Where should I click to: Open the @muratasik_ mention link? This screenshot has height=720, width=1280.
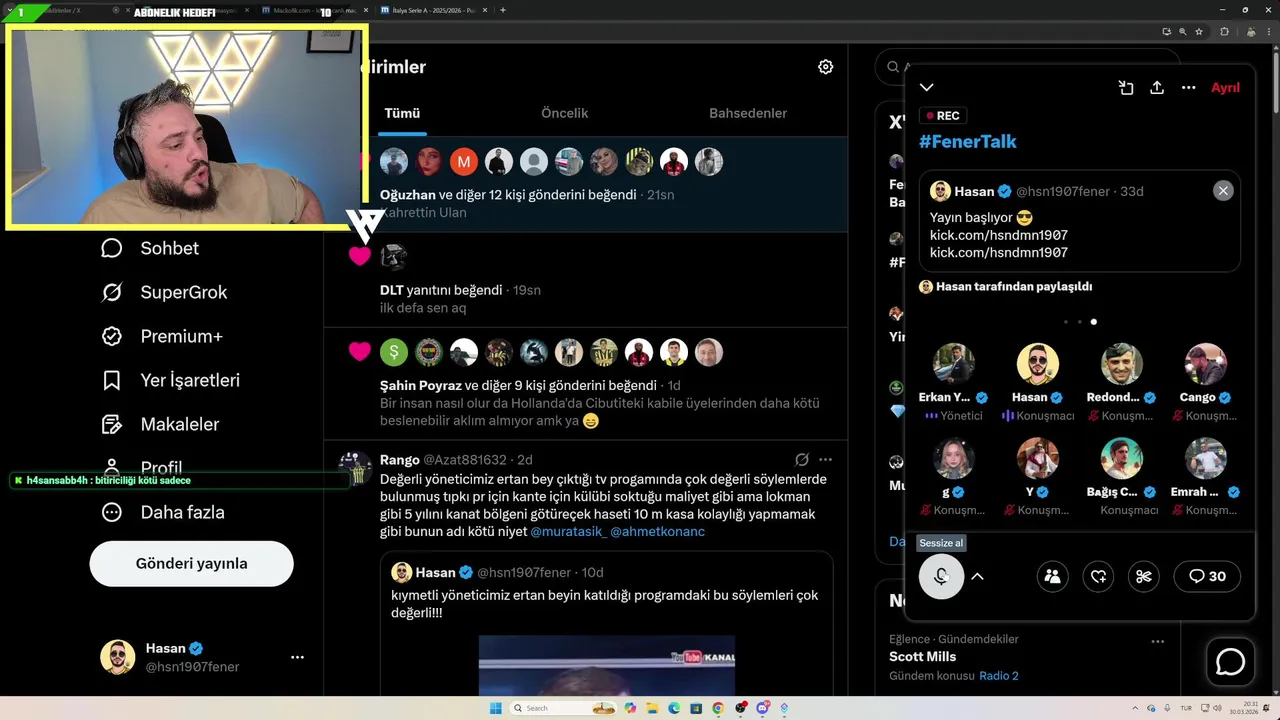click(567, 531)
